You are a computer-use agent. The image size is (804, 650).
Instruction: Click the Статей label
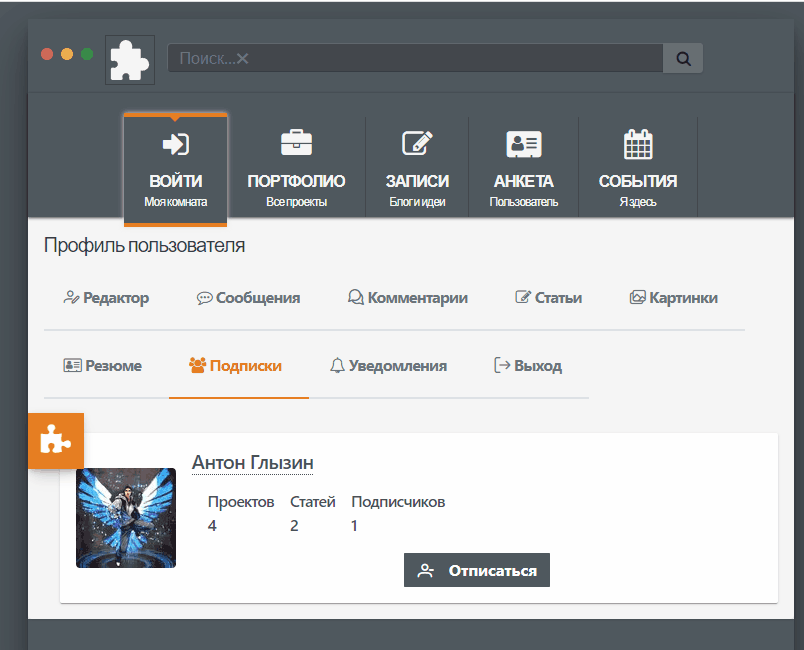[x=313, y=502]
